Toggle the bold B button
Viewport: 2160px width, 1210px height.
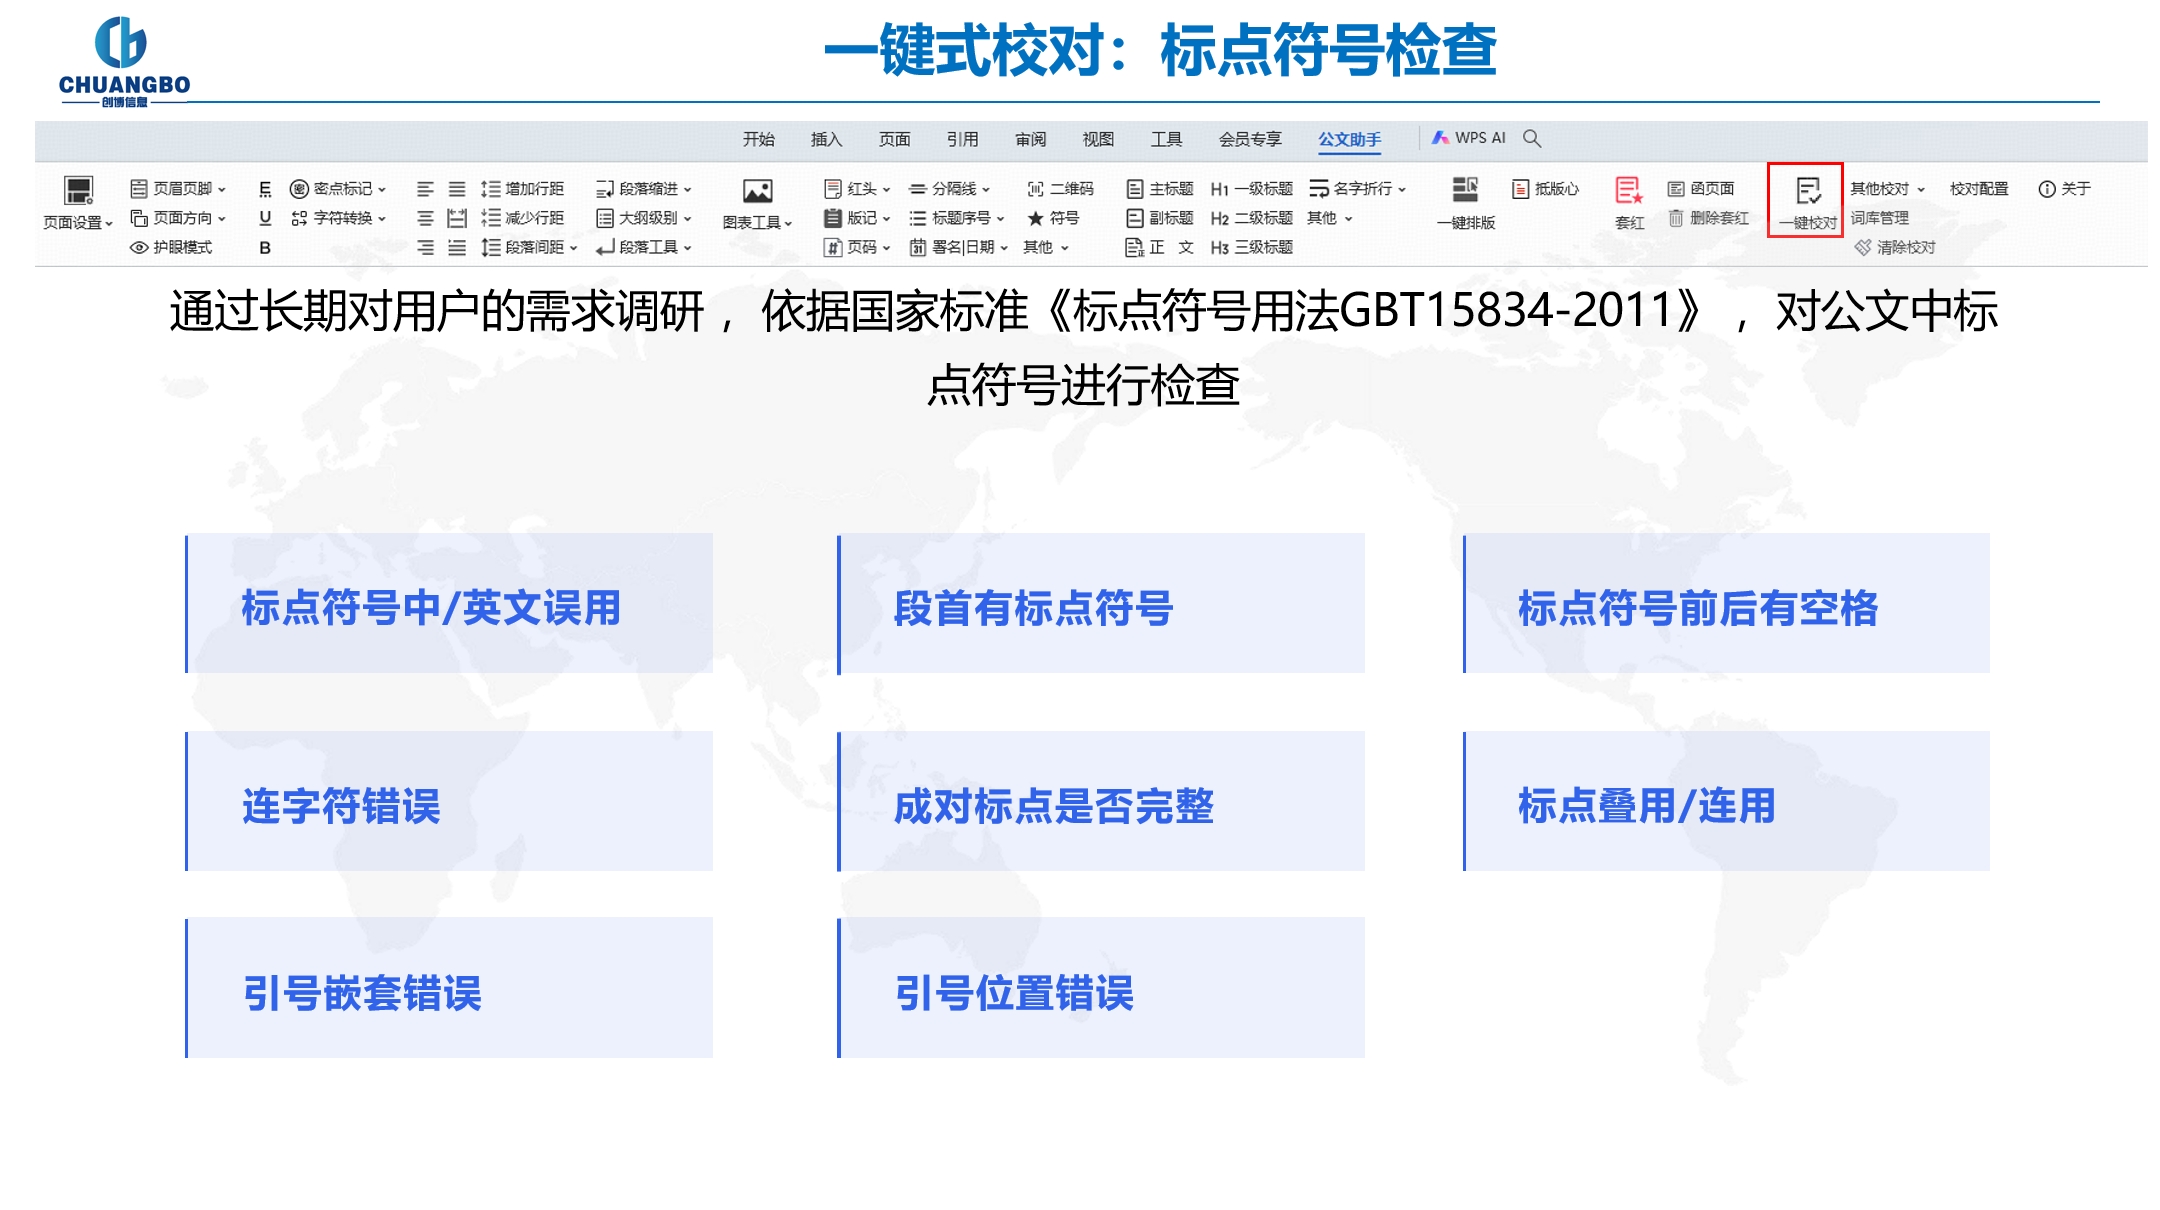pyautogui.click(x=265, y=247)
